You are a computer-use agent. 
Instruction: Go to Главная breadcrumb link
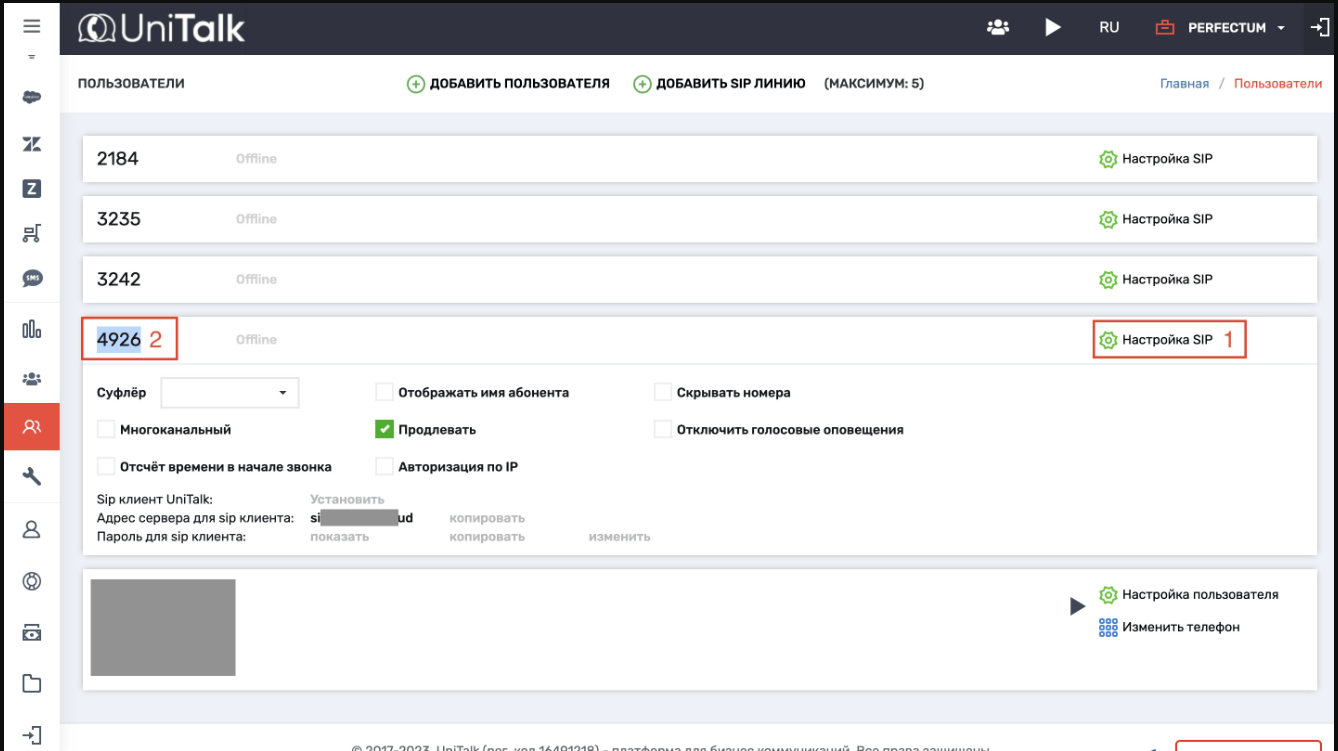coord(1184,84)
